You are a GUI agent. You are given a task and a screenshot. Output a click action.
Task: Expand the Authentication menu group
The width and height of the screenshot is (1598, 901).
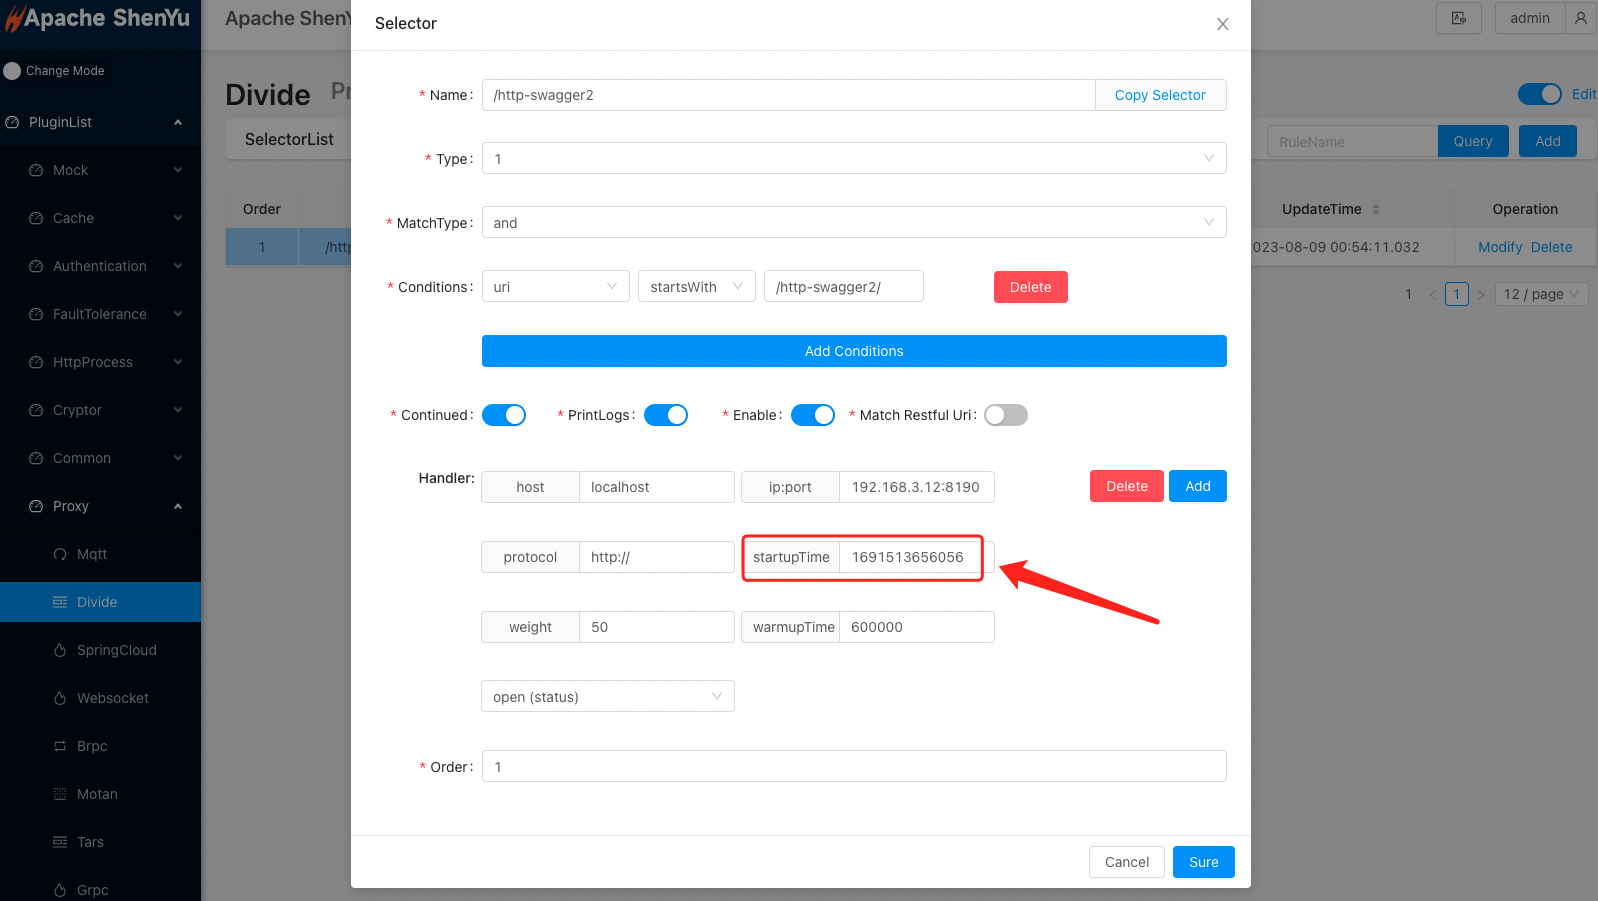[x=100, y=266]
